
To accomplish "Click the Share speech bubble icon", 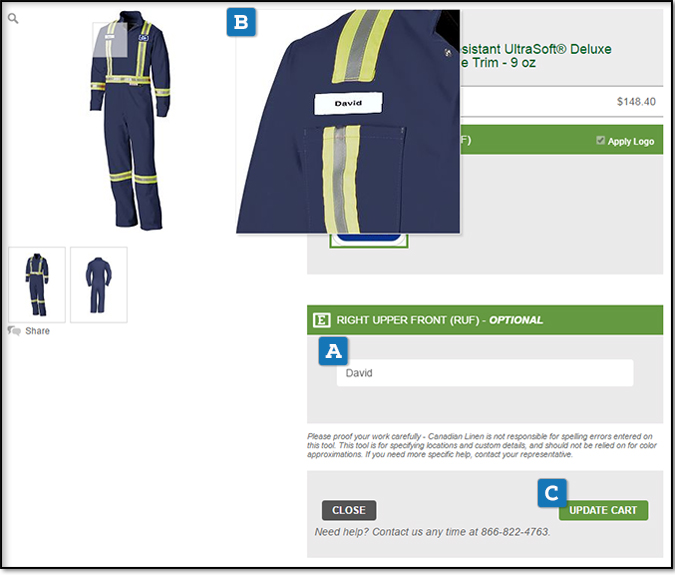I will pyautogui.click(x=14, y=331).
